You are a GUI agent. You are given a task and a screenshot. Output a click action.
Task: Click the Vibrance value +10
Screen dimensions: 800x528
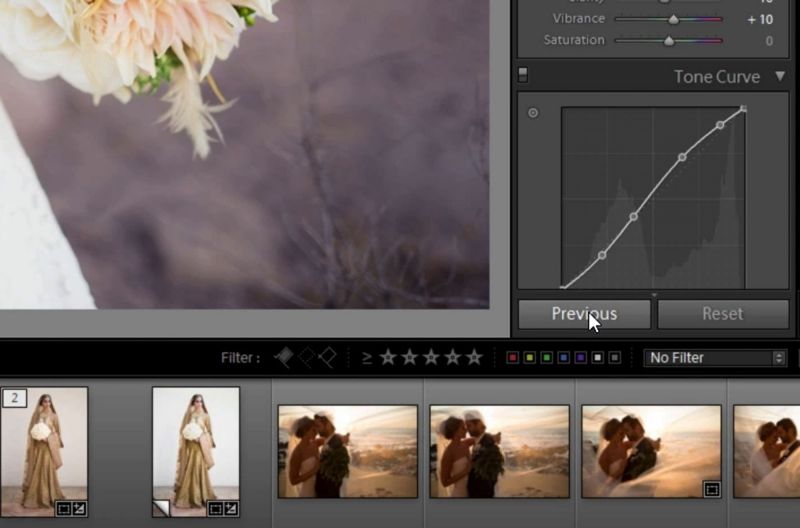(x=760, y=19)
